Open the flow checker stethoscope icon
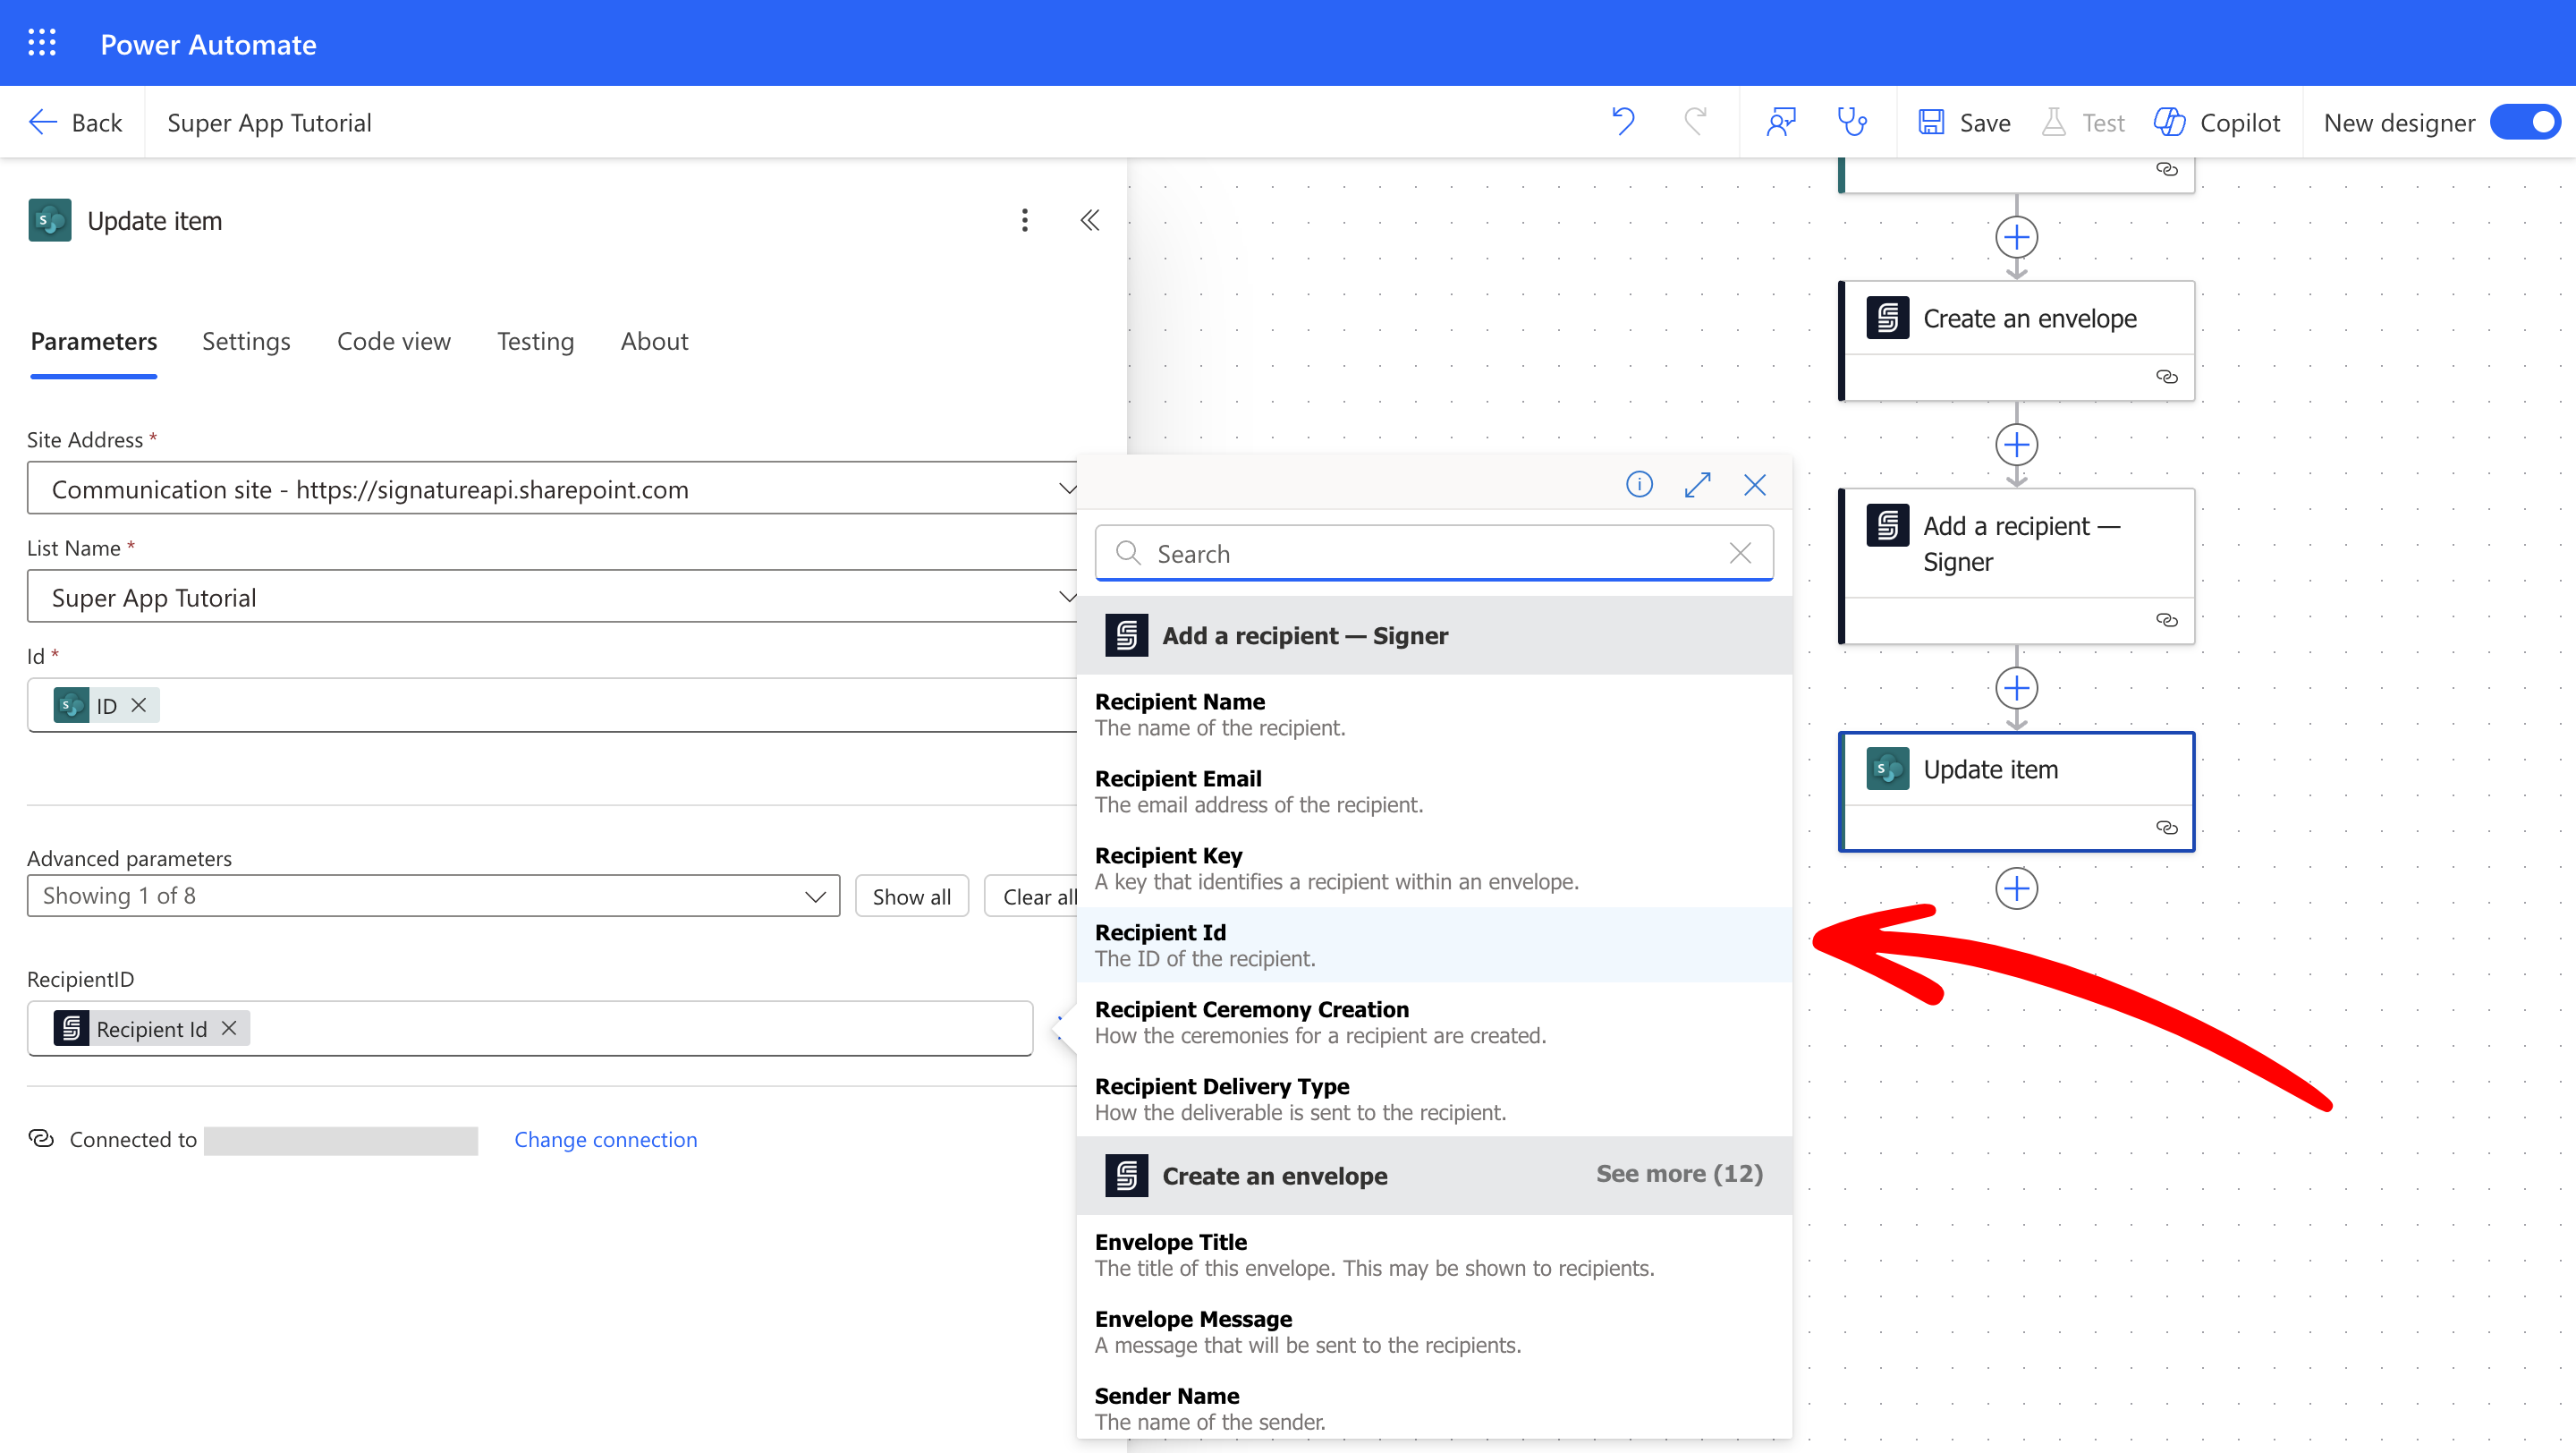Image resolution: width=2576 pixels, height=1453 pixels. (1852, 122)
